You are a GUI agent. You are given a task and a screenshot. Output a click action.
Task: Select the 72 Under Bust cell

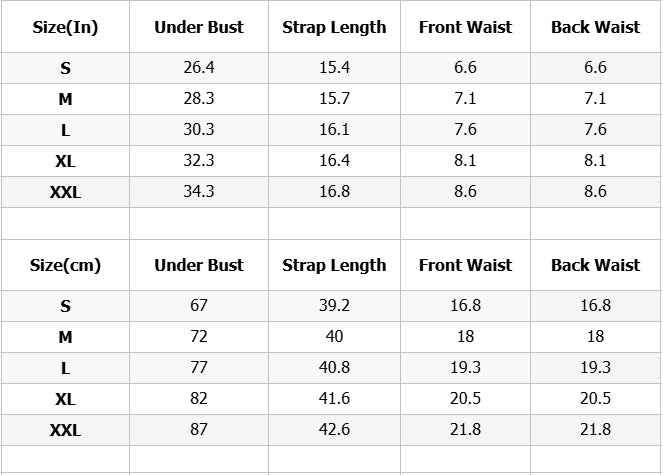199,336
